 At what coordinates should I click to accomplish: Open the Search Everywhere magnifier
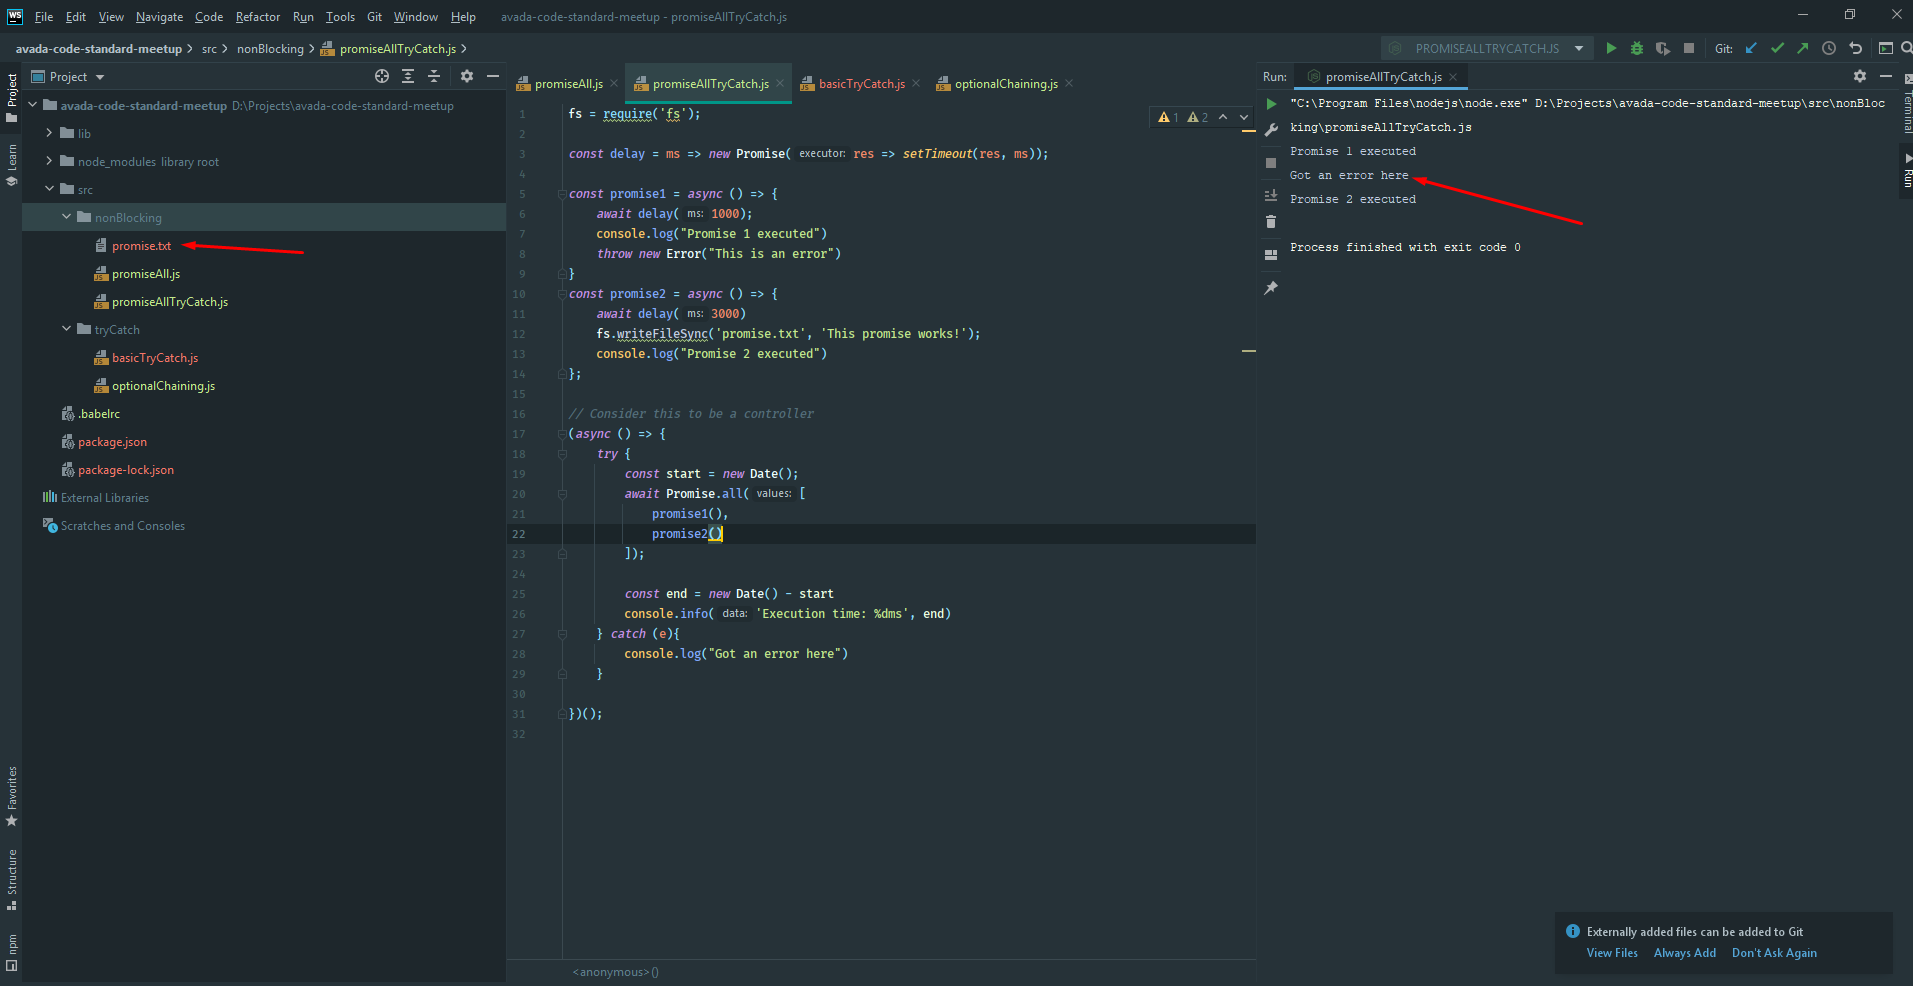[1906, 48]
